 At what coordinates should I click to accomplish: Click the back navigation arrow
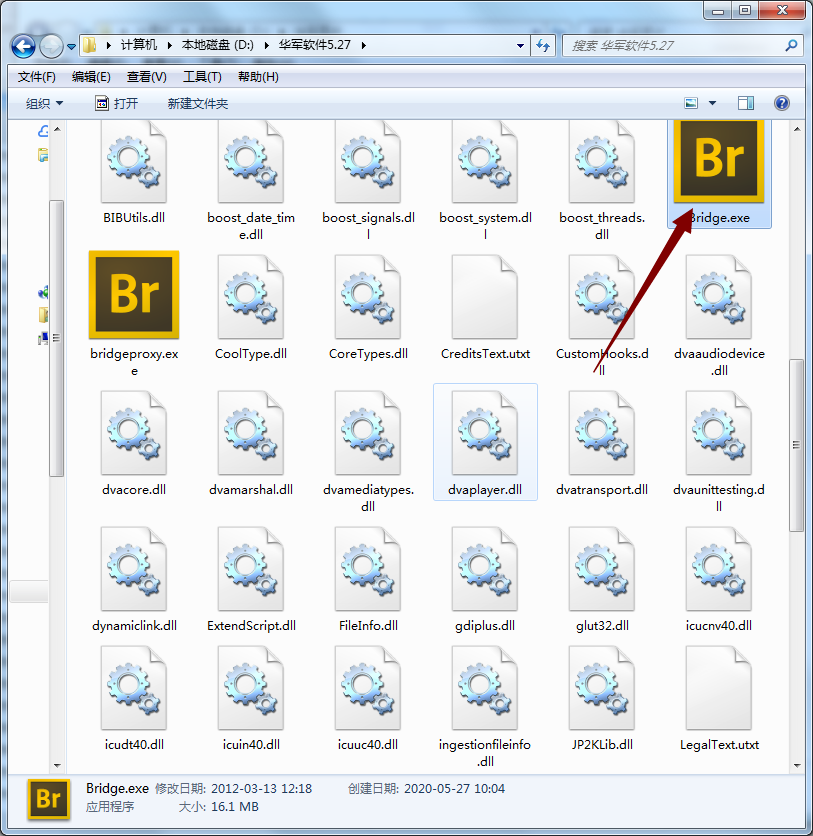pyautogui.click(x=22, y=46)
